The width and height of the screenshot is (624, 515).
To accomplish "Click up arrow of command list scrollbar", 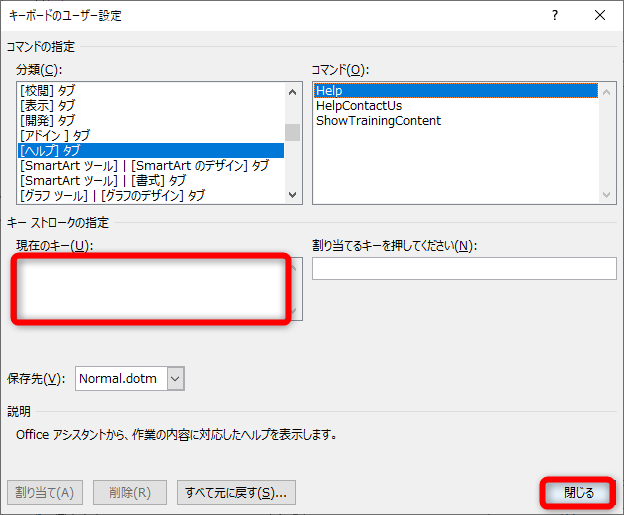I will pyautogui.click(x=606, y=92).
